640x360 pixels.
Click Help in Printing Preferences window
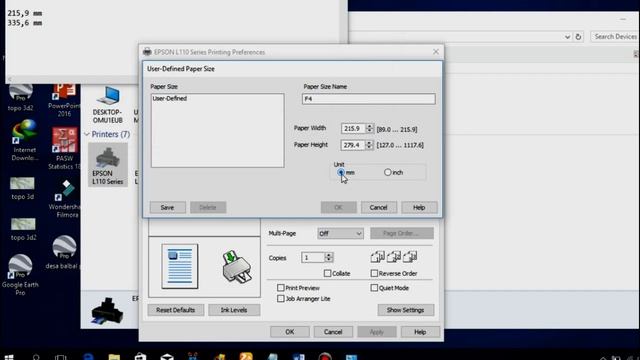420,332
